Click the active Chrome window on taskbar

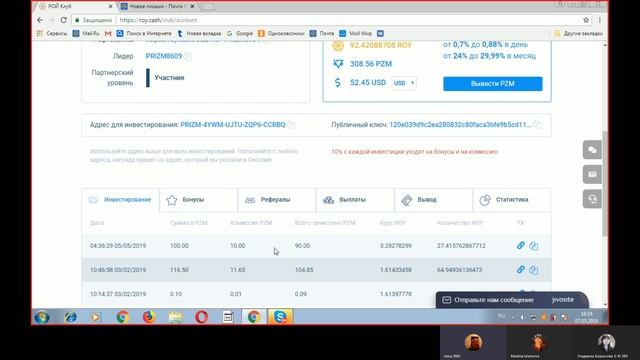click(x=254, y=317)
